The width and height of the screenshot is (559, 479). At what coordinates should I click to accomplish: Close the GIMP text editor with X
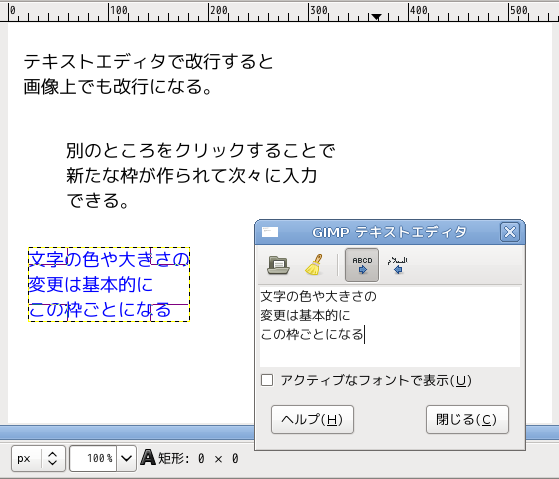point(509,232)
